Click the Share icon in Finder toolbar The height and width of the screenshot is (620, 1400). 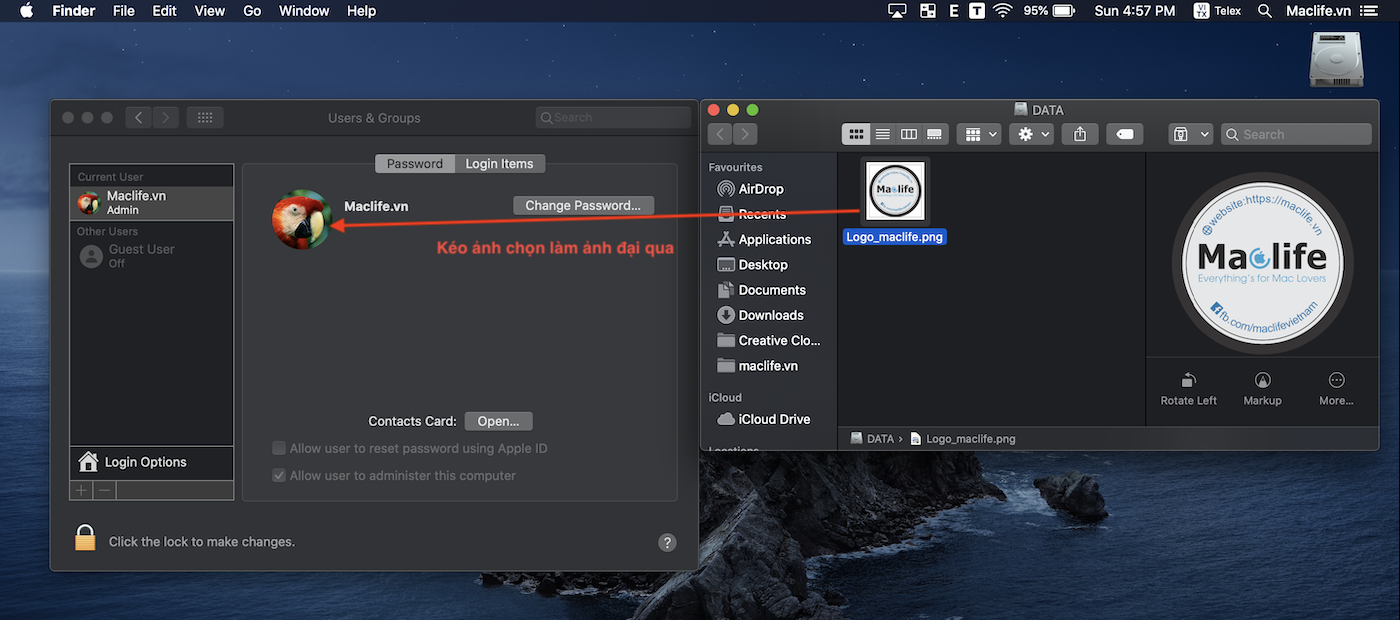click(x=1079, y=133)
